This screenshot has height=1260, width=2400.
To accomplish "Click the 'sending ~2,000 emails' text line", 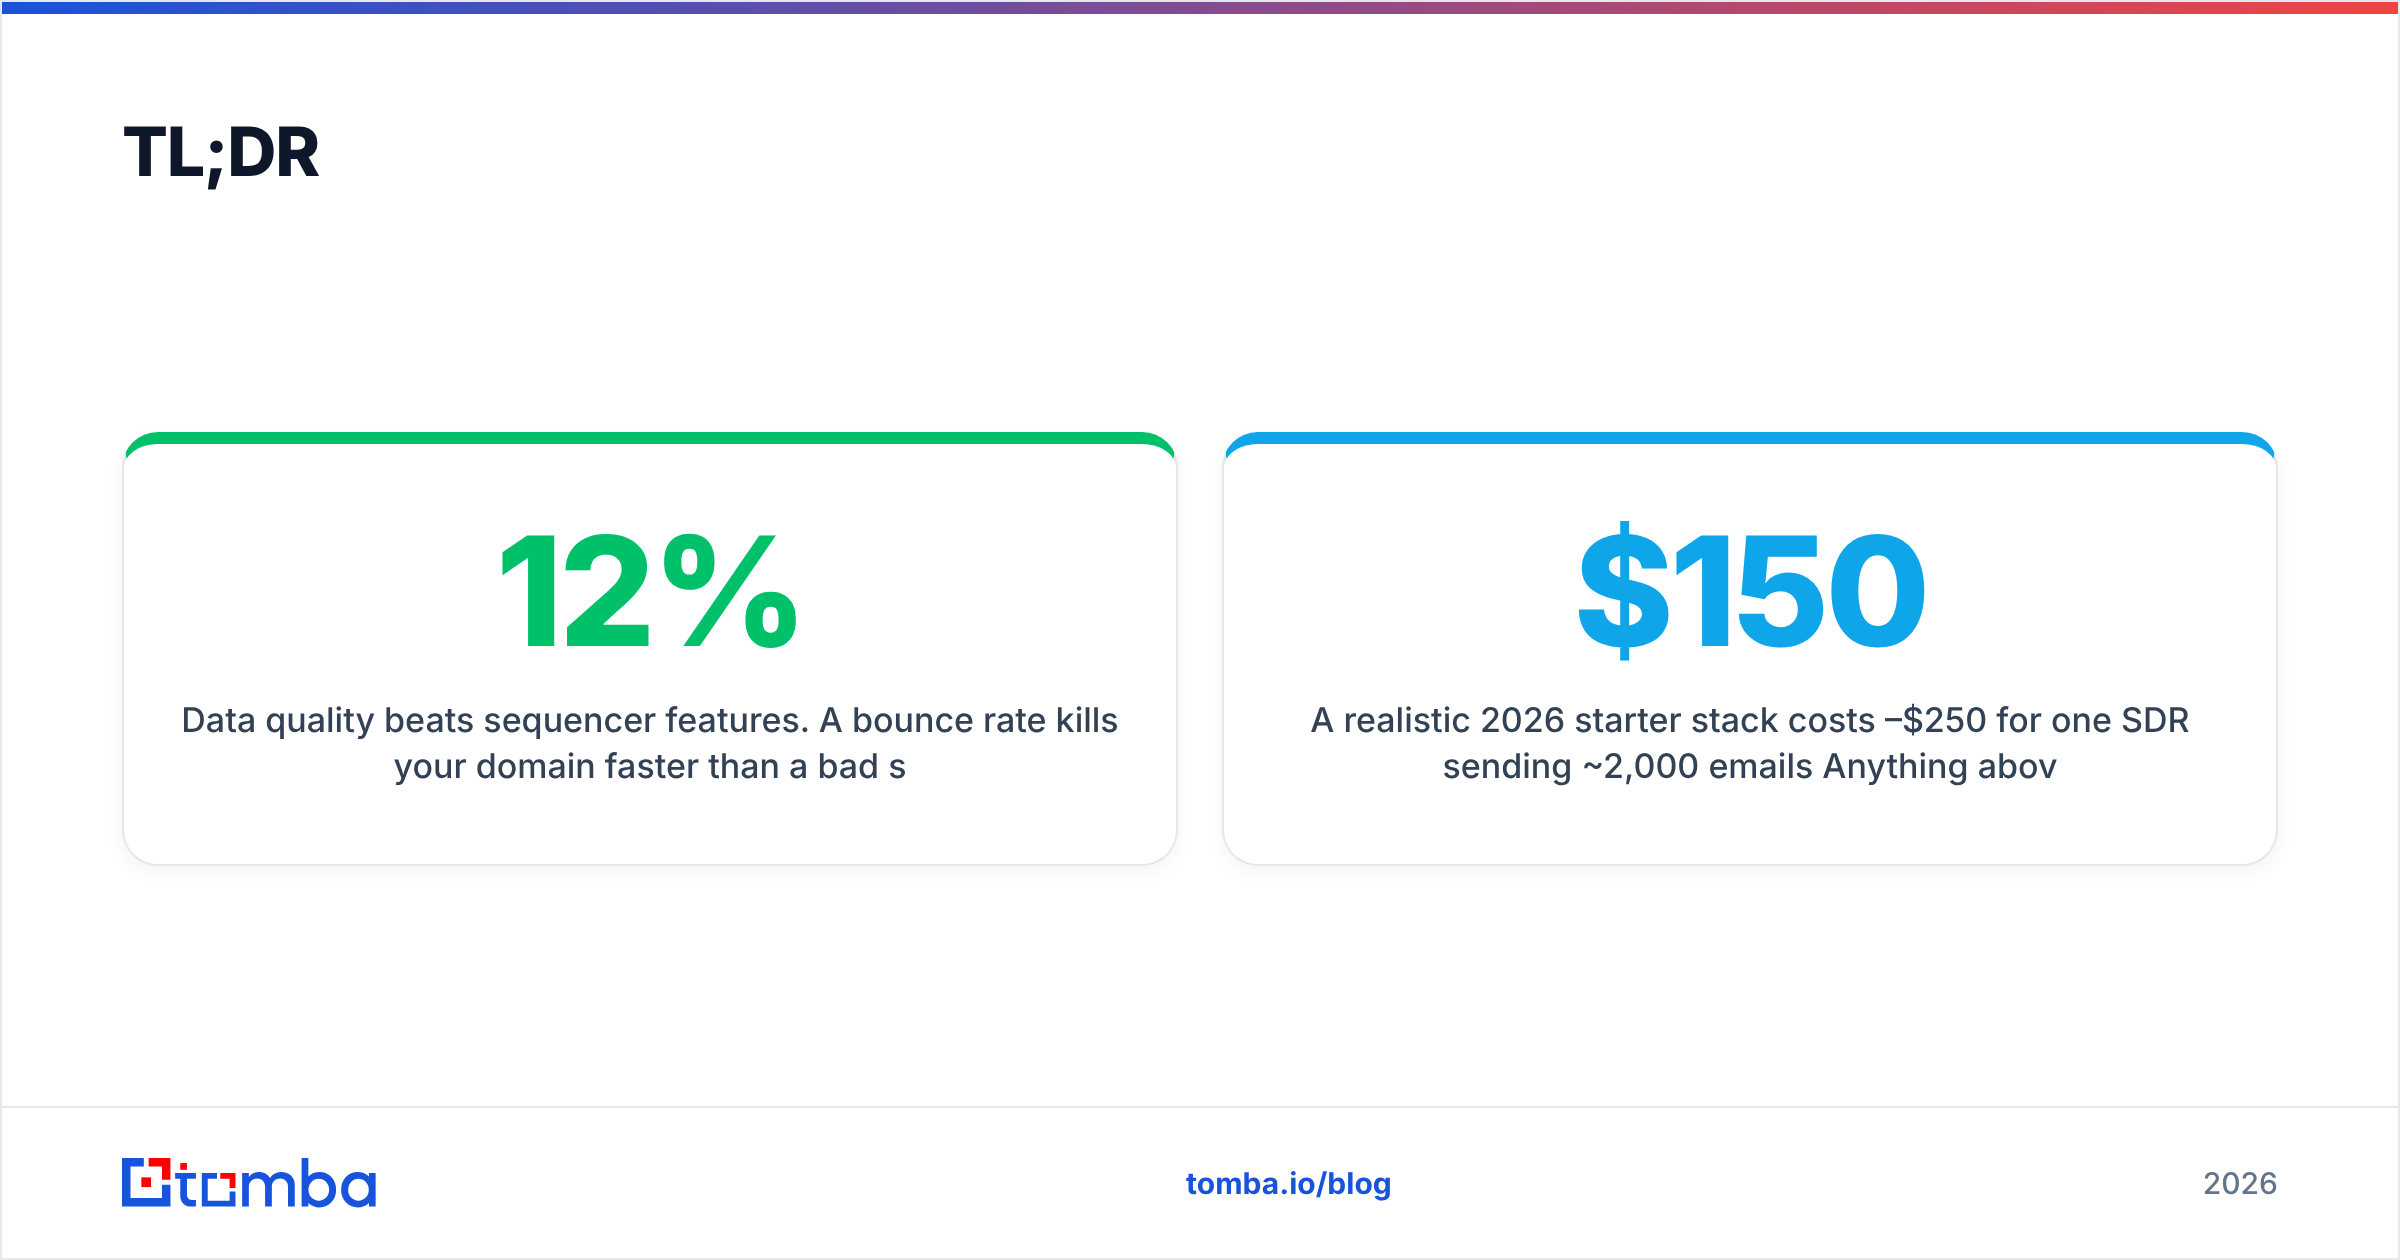I will 1750,766.
